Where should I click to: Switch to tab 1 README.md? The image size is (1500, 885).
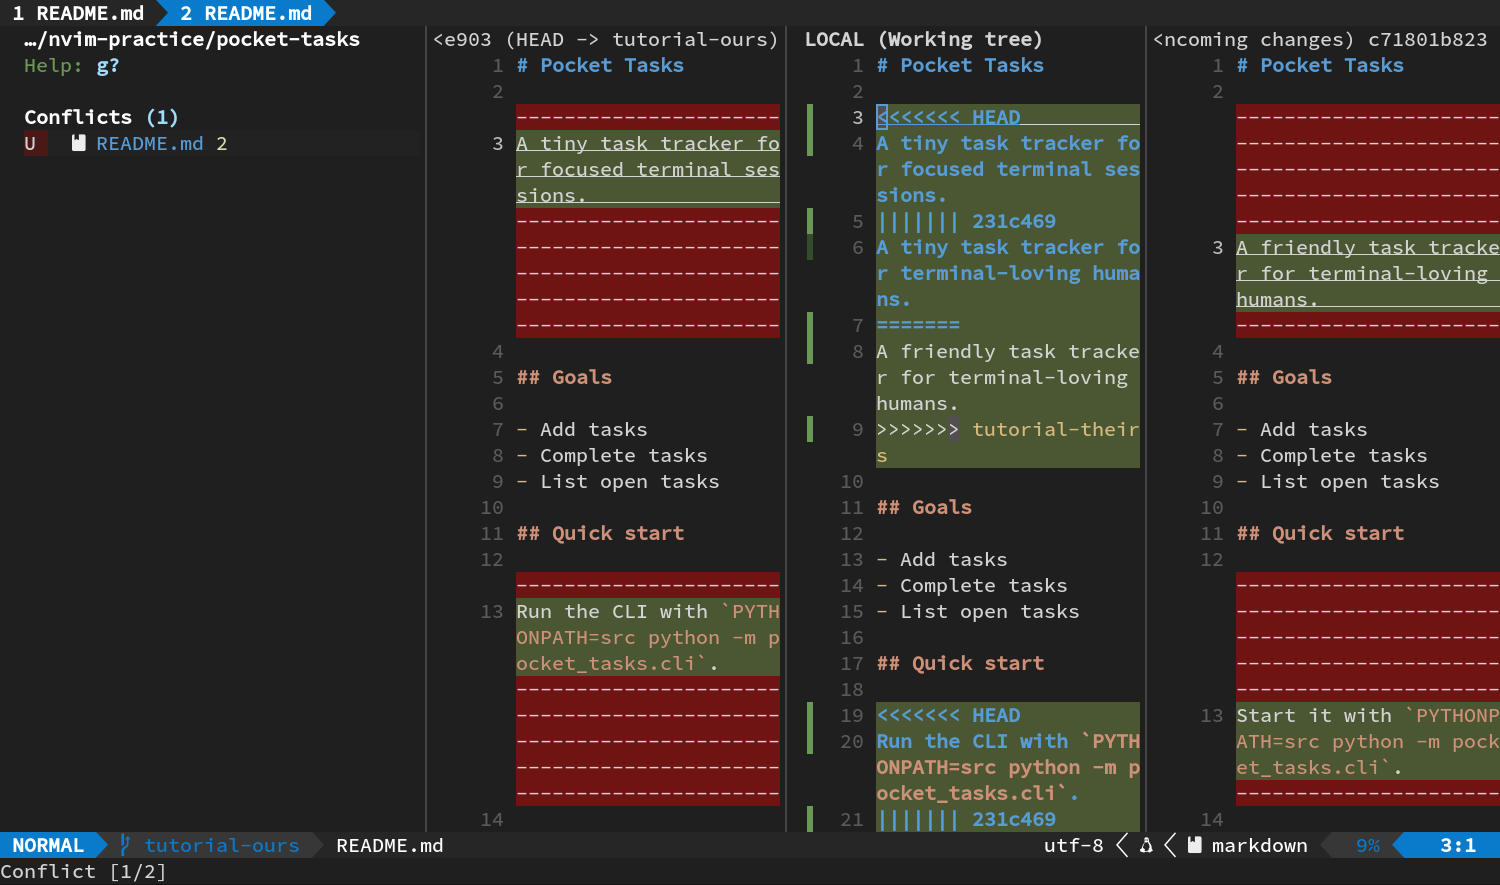point(78,13)
